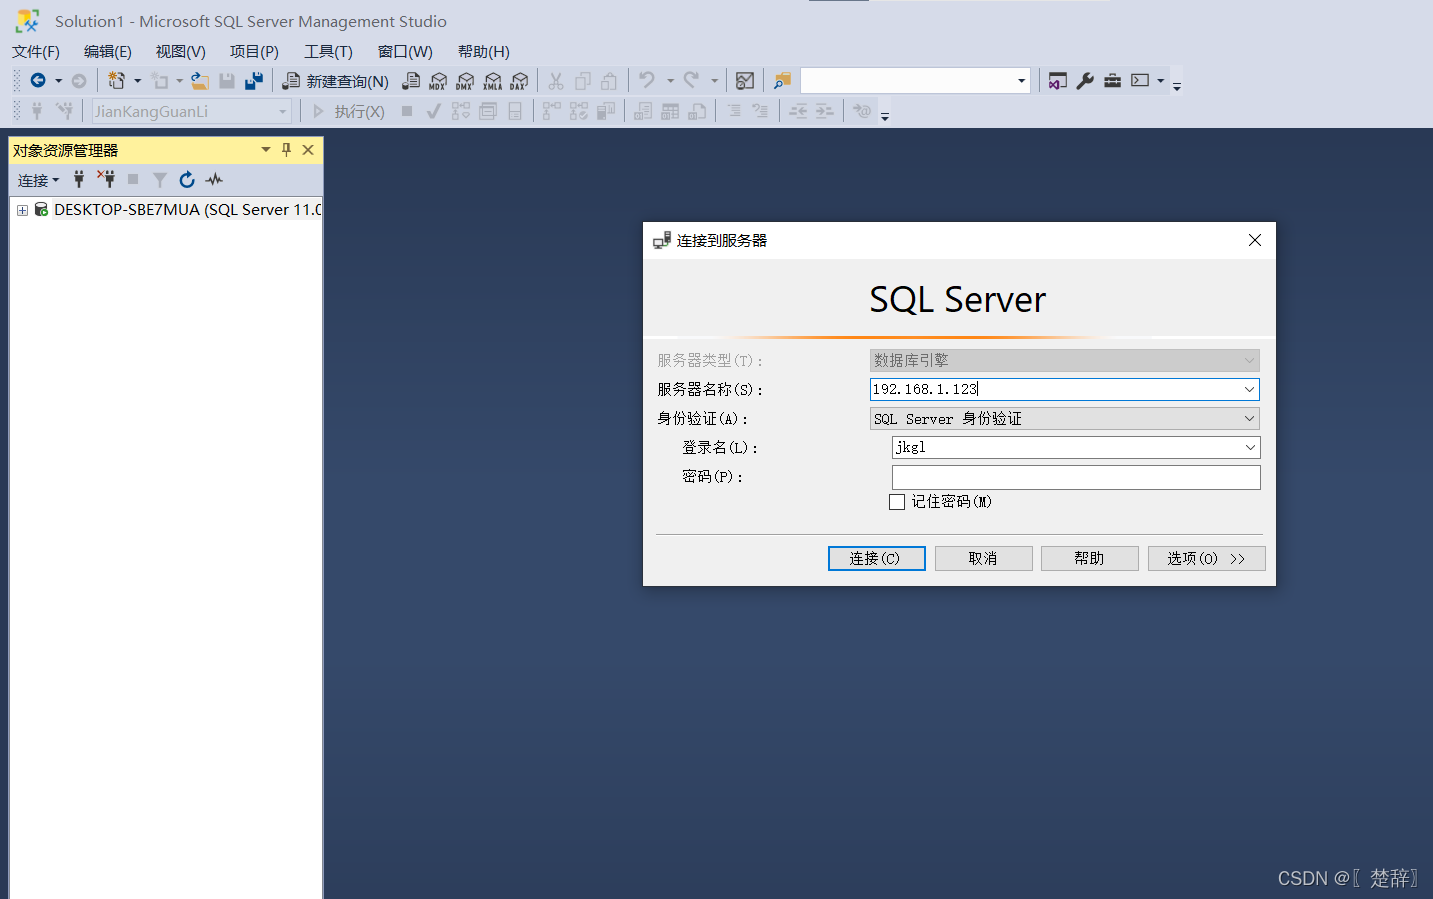Click the open file folder icon
The width and height of the screenshot is (1433, 899).
coord(200,81)
